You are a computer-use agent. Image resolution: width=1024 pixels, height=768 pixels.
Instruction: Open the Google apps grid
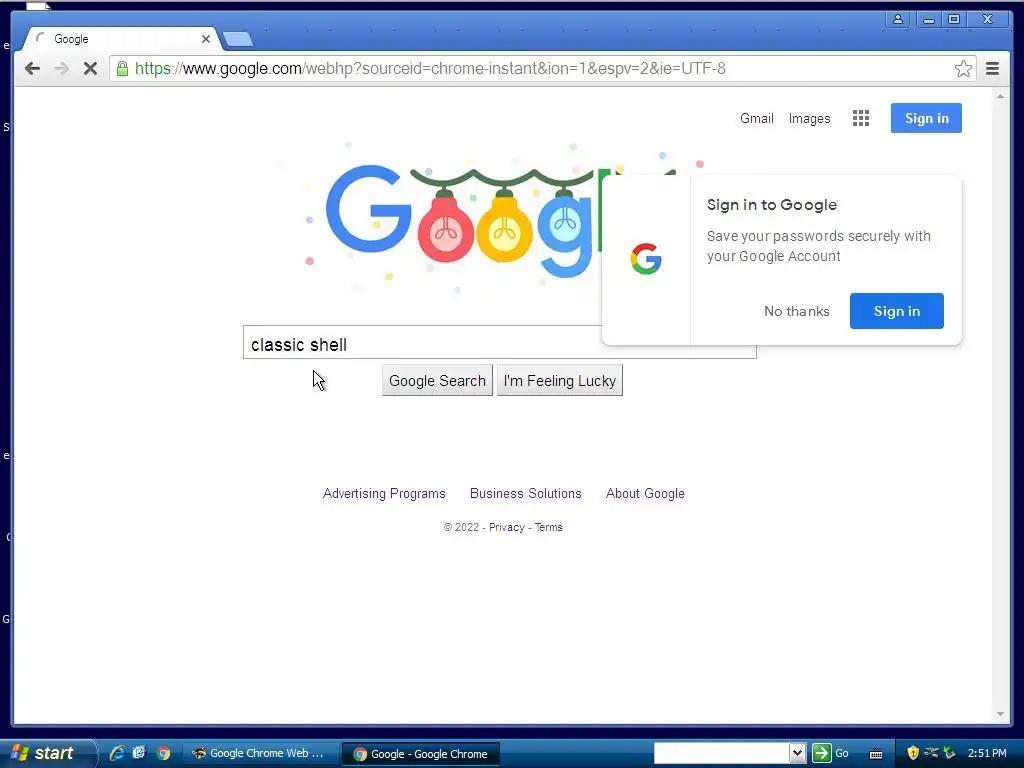[861, 118]
